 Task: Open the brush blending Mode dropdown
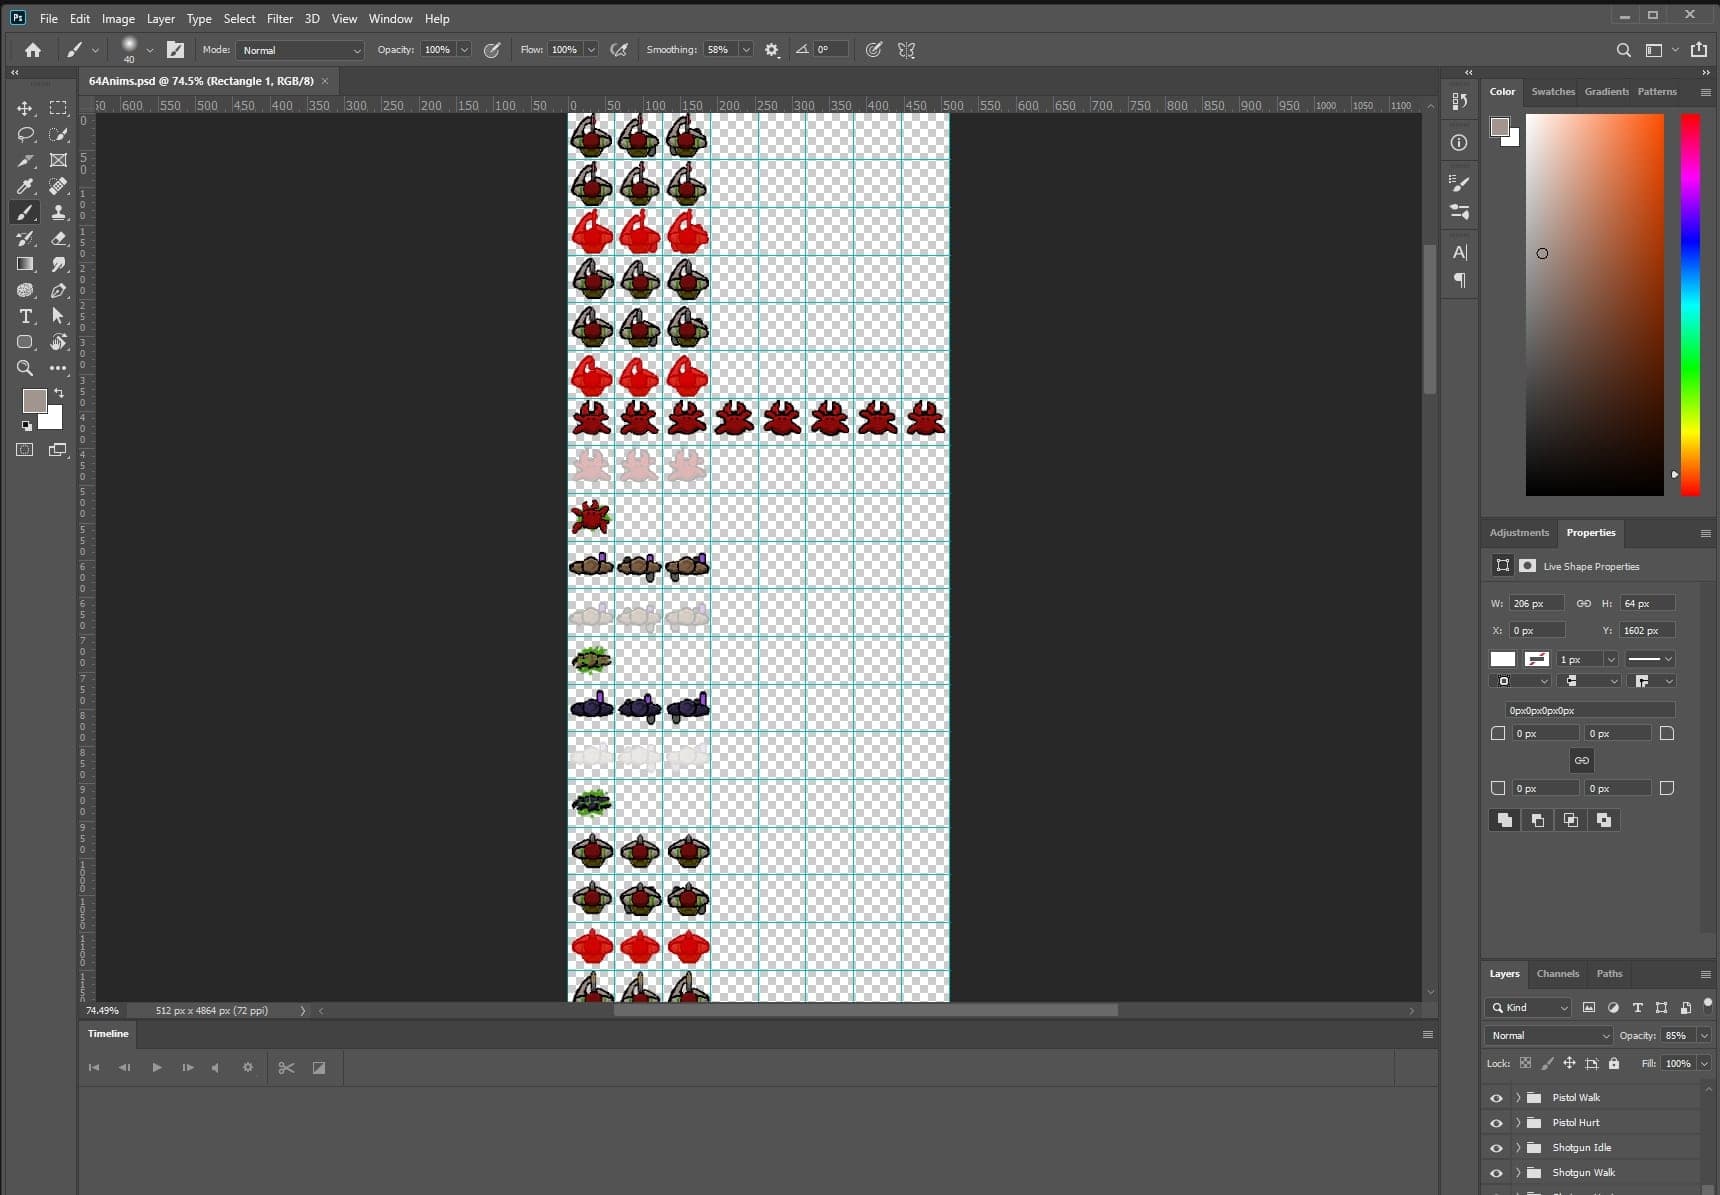[300, 50]
